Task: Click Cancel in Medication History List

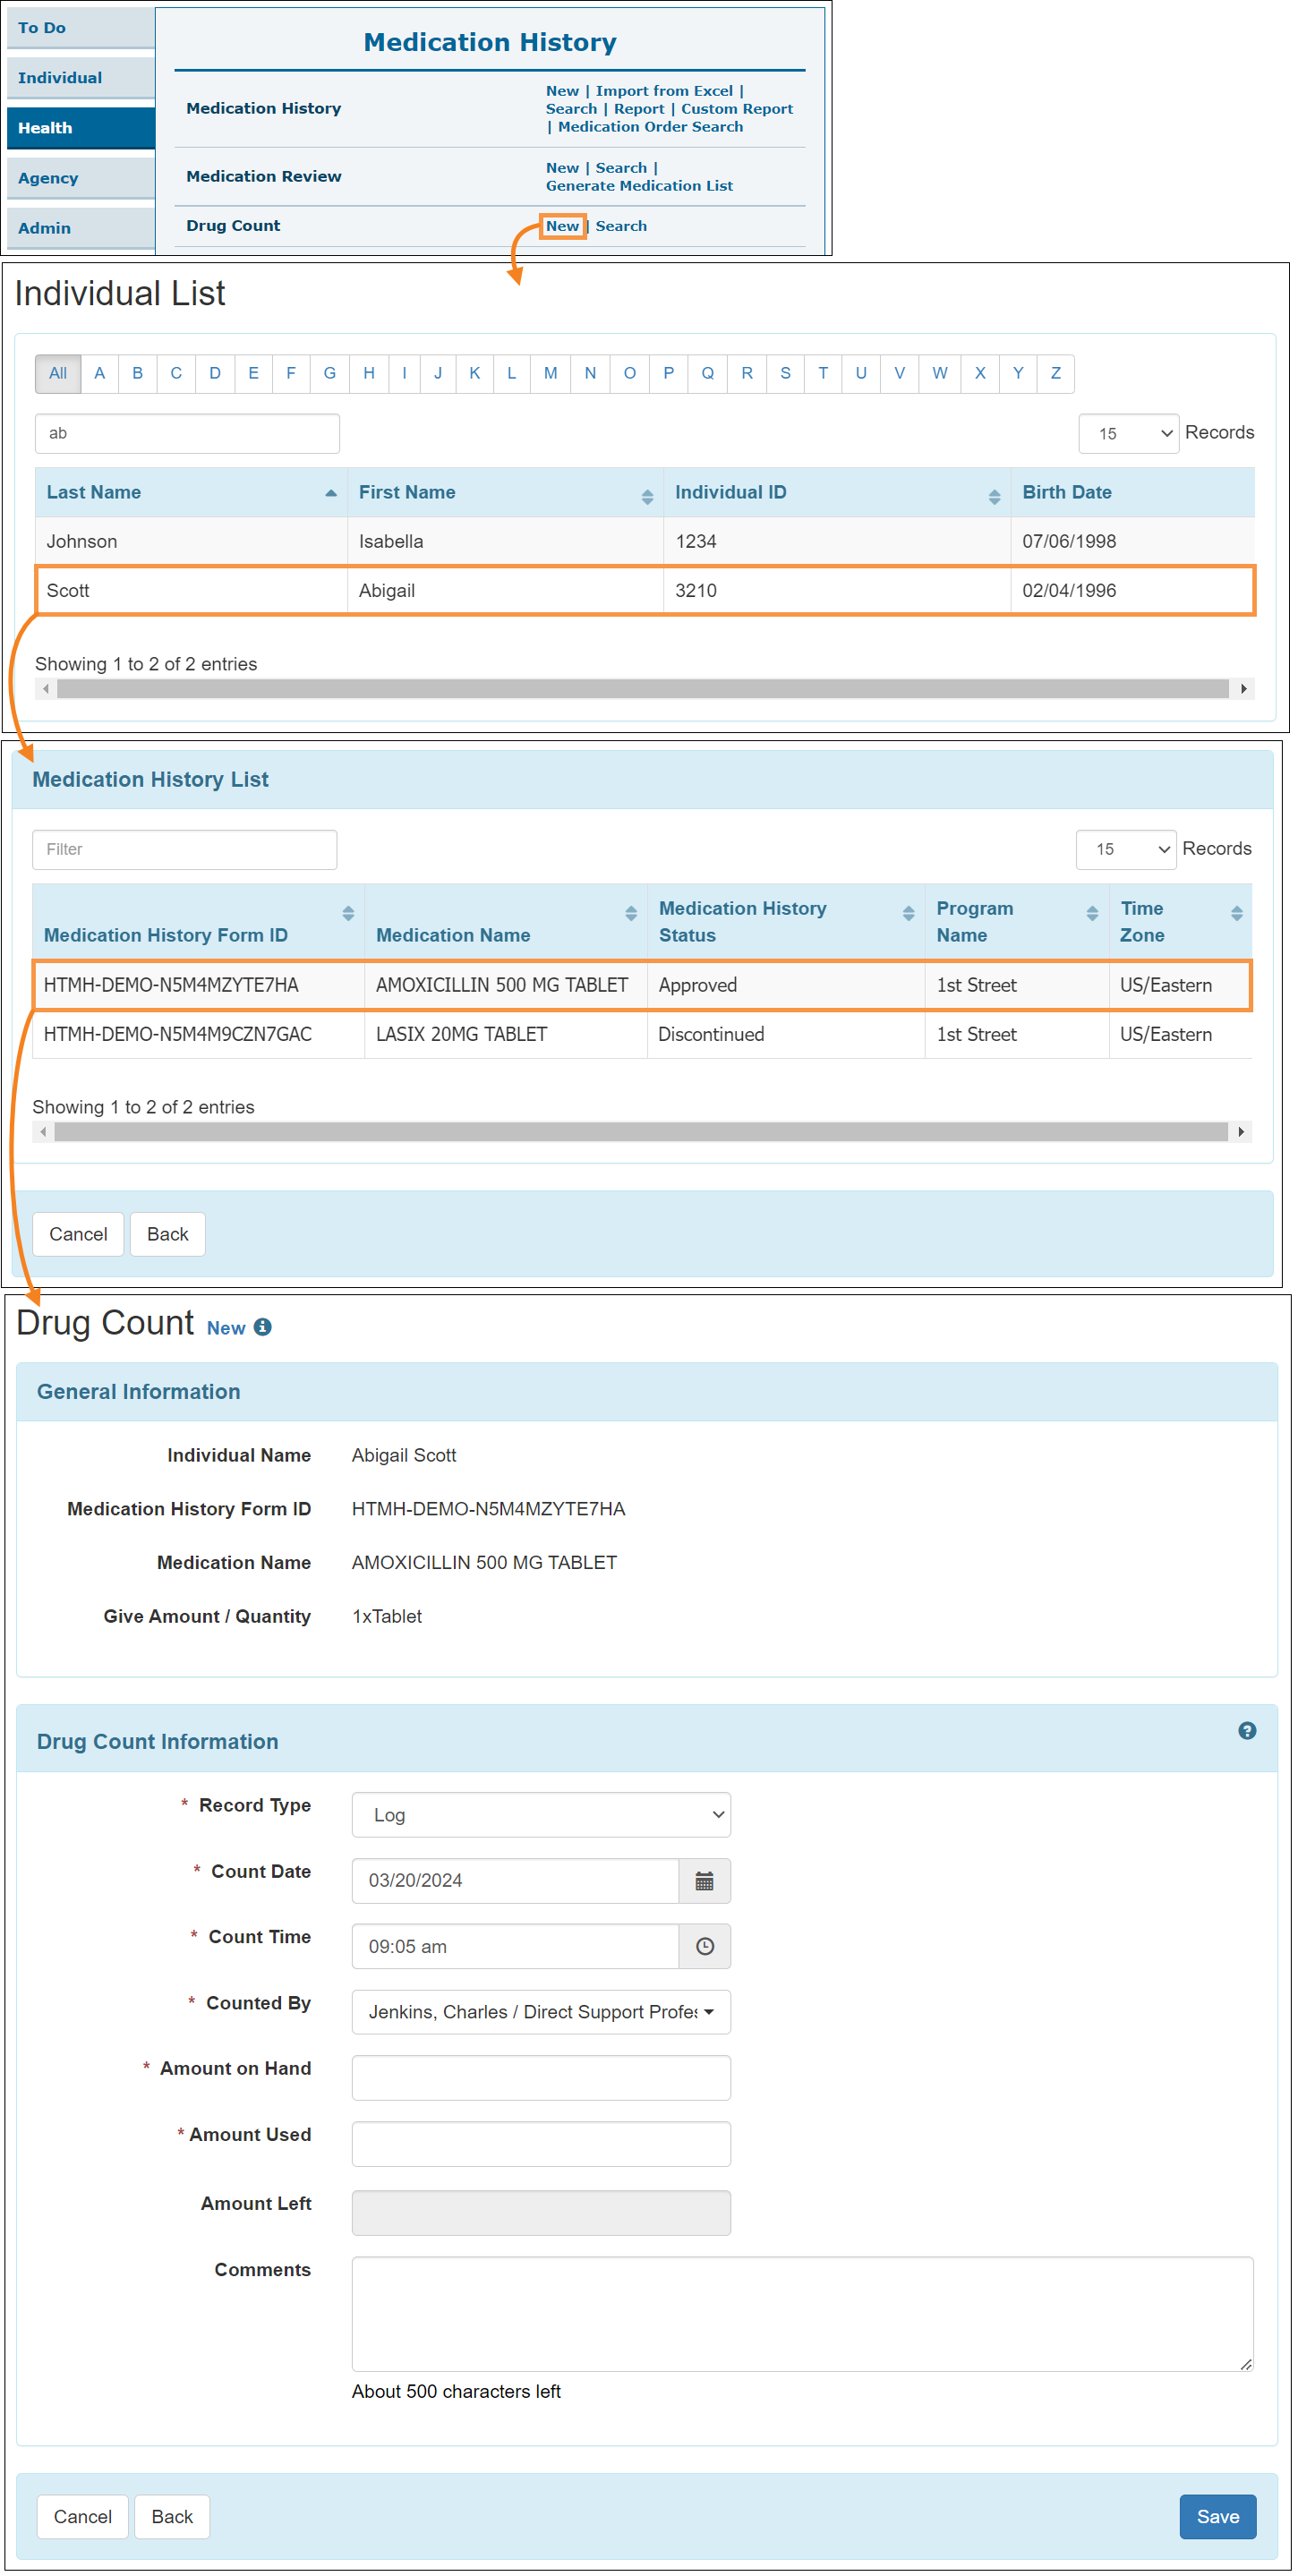Action: (x=78, y=1235)
